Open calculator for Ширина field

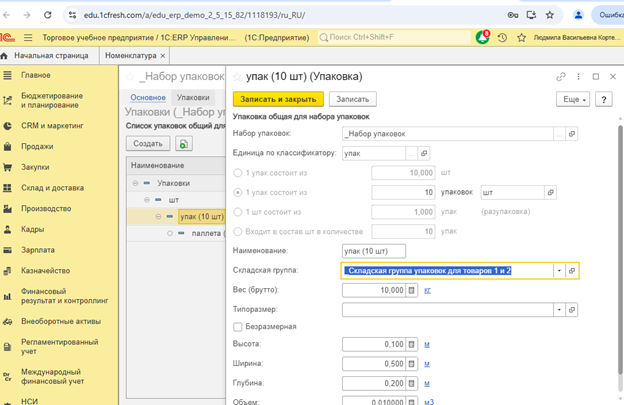click(x=411, y=364)
